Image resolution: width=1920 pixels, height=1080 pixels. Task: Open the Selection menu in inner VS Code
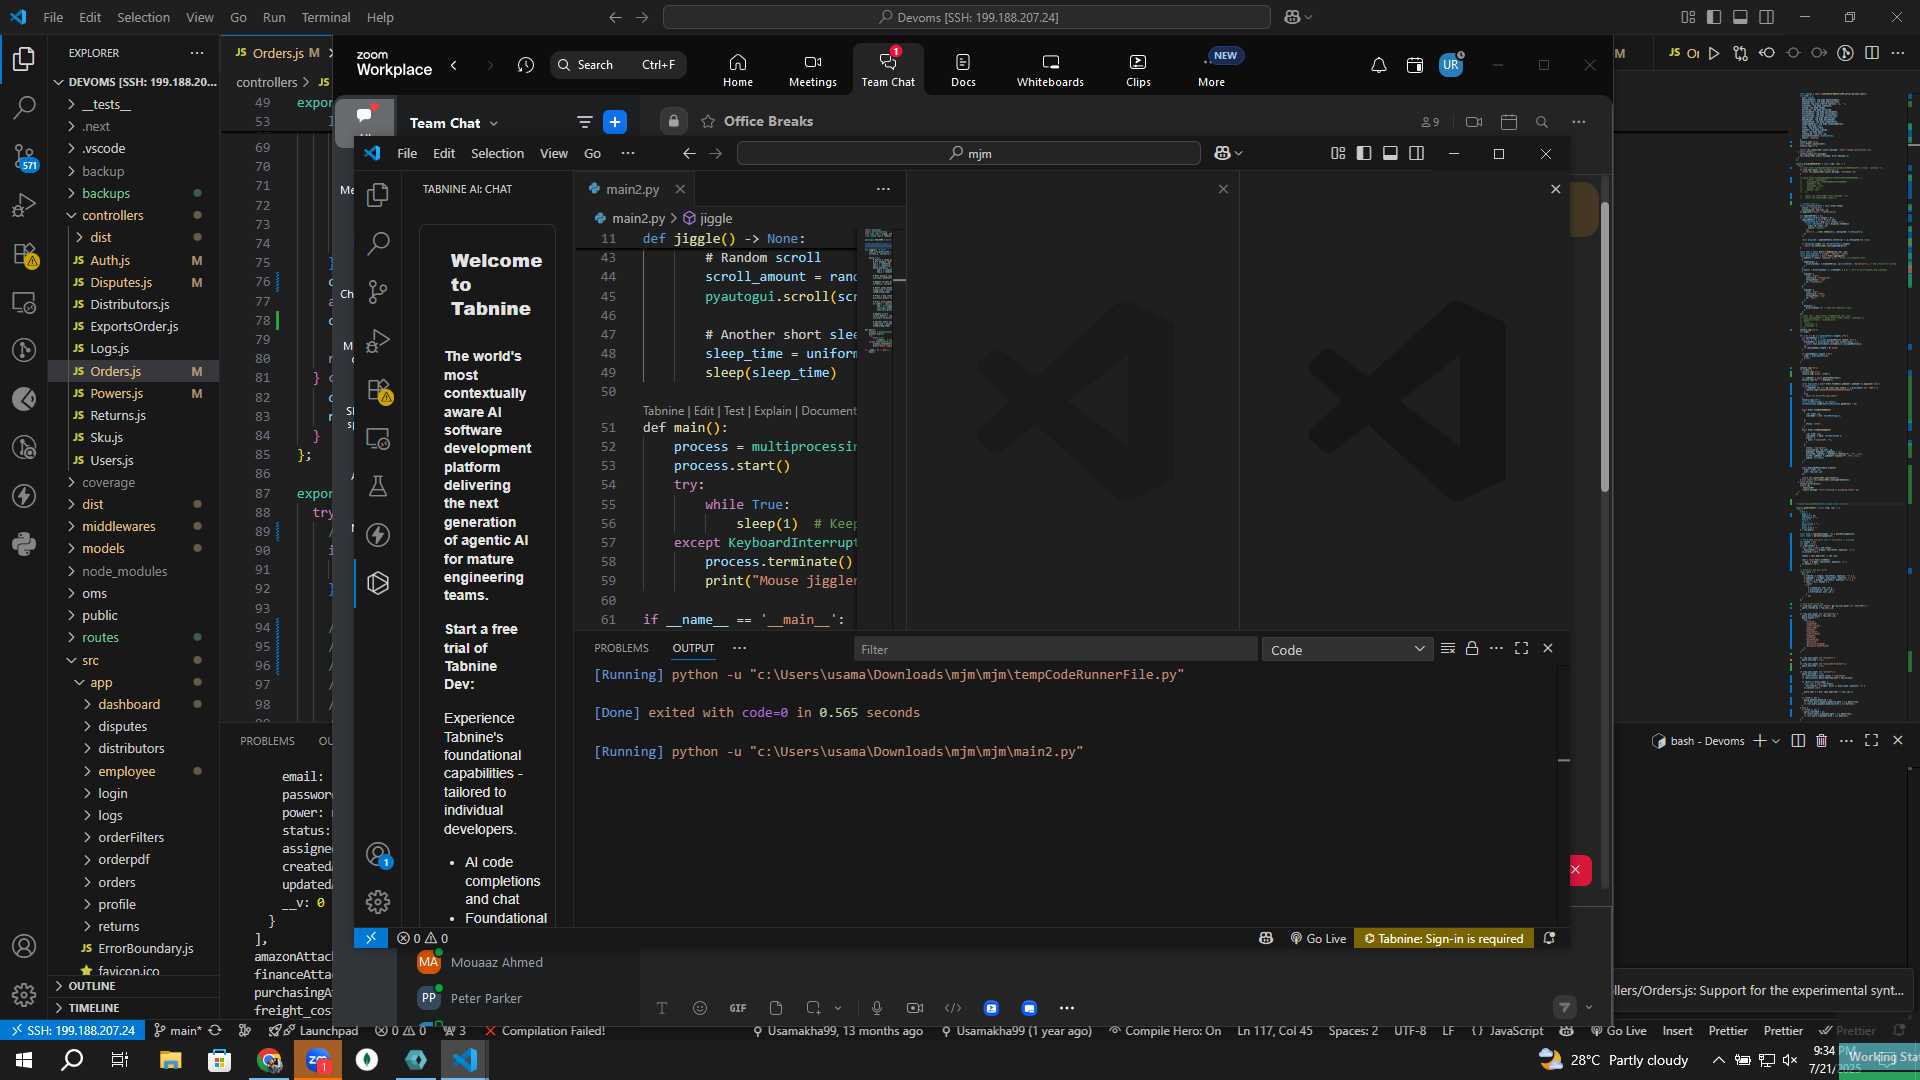pos(497,153)
